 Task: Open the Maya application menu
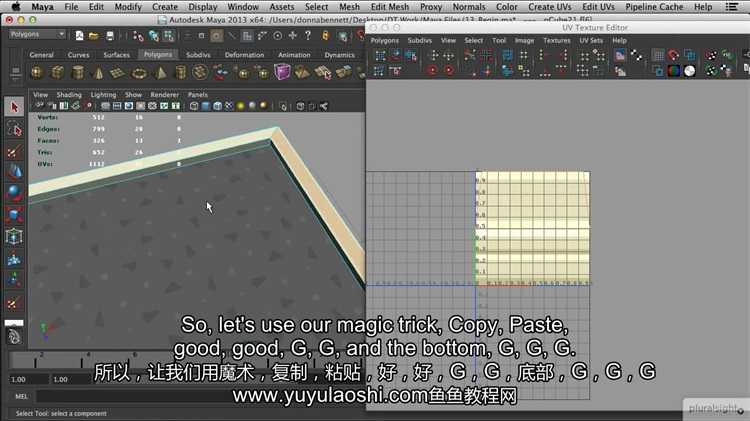point(43,7)
